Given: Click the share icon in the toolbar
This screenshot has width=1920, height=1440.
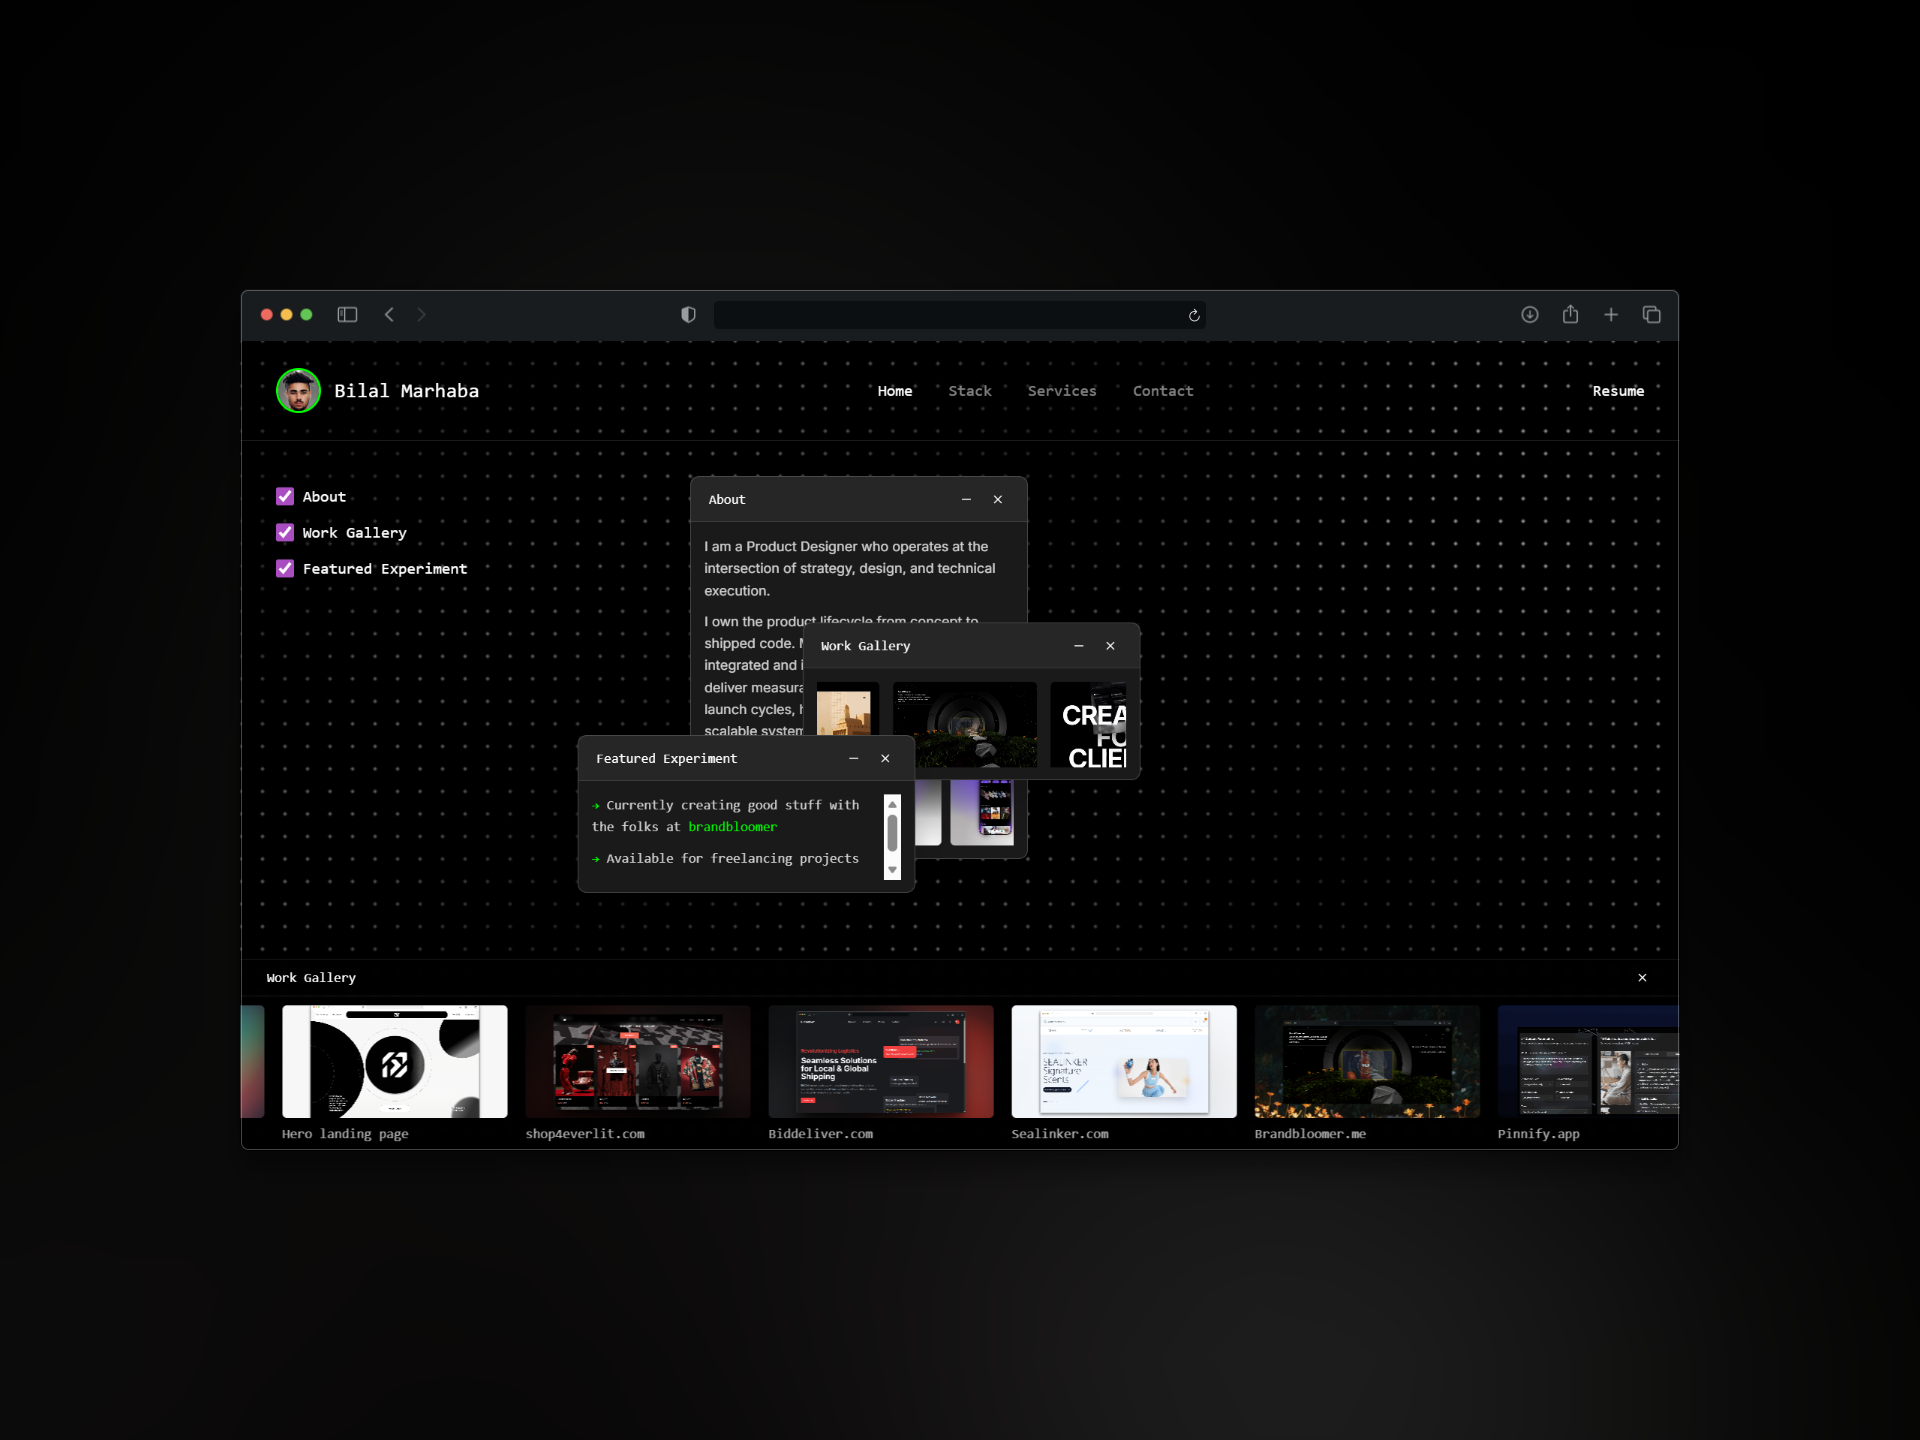Looking at the screenshot, I should click(x=1570, y=314).
